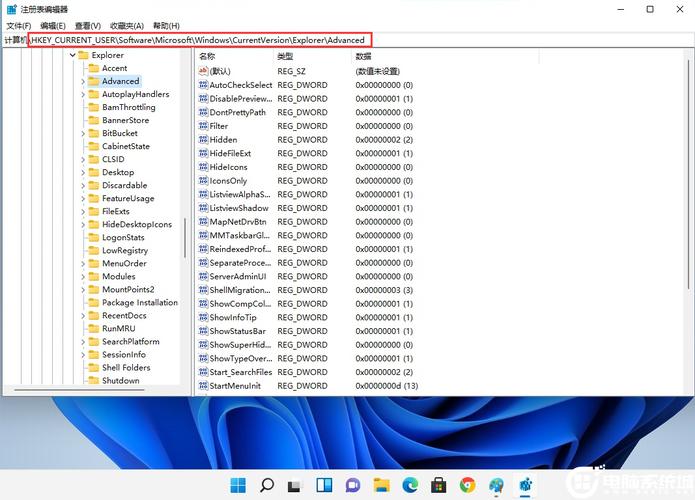Screen dimensions: 695x500
Task: Collapse the Explorer tree node
Action: tap(73, 56)
